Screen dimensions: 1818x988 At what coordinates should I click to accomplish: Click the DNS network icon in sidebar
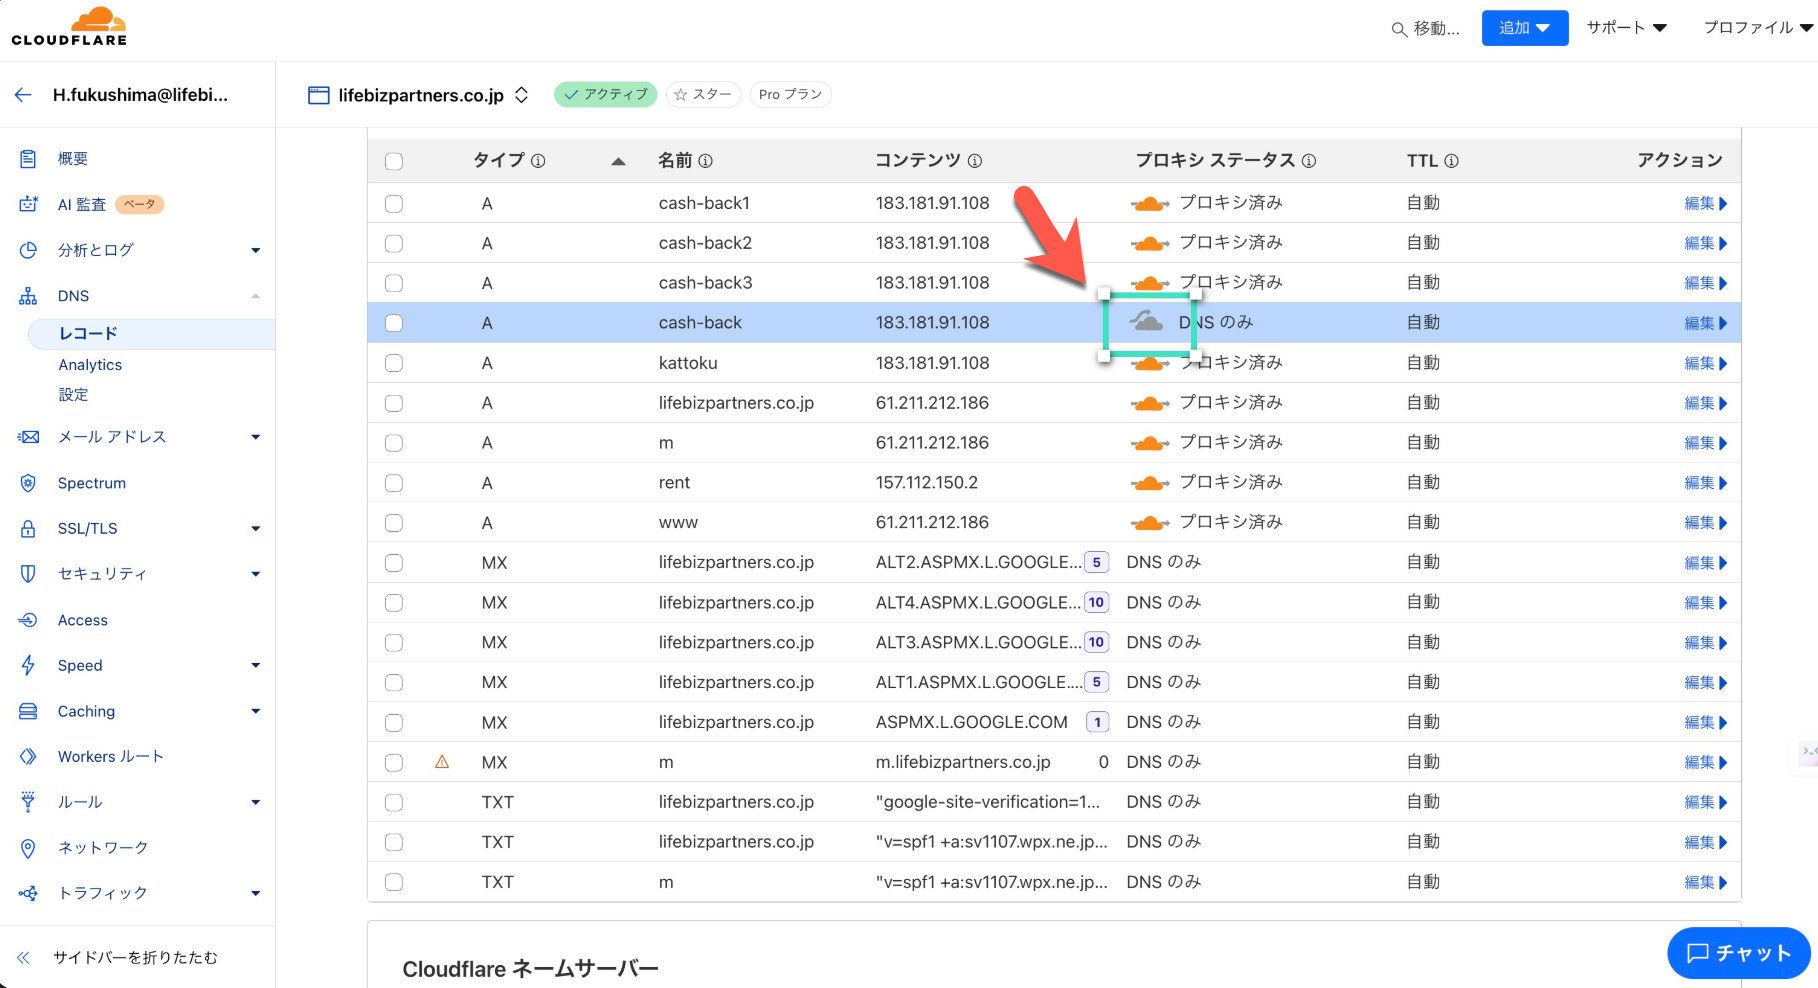coord(28,296)
